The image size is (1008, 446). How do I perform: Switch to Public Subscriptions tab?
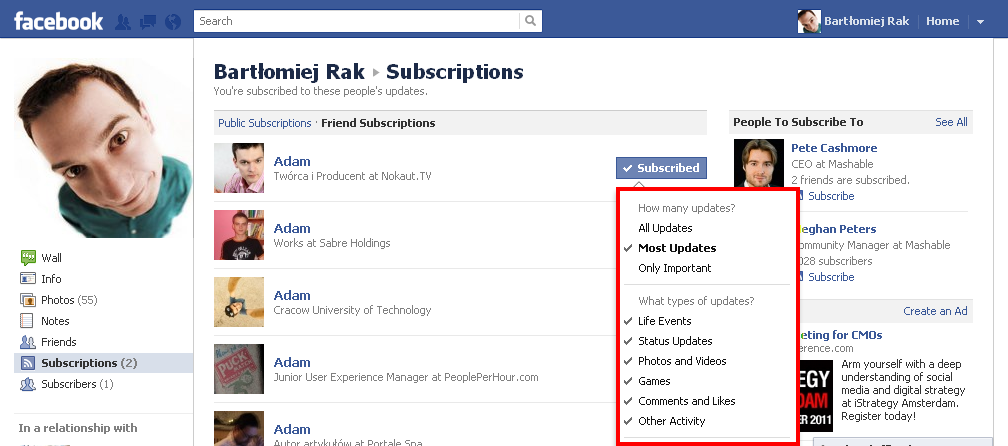coord(265,123)
